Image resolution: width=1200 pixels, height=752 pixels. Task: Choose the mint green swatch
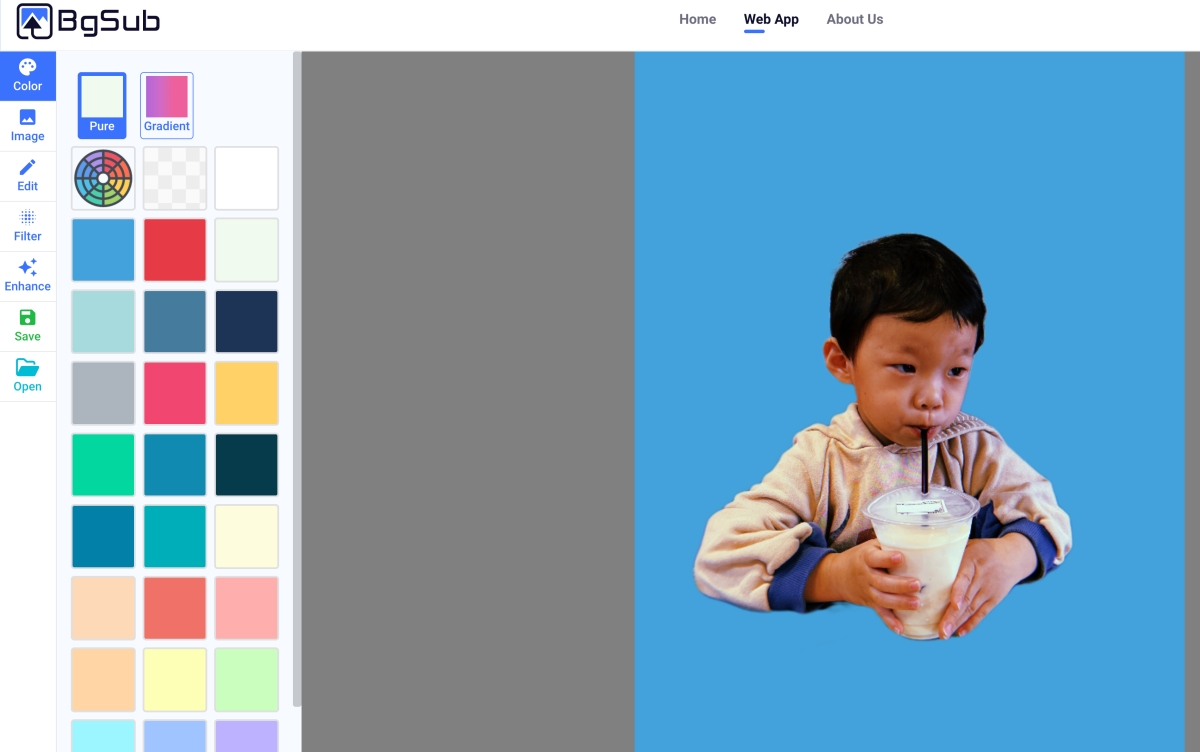point(103,465)
